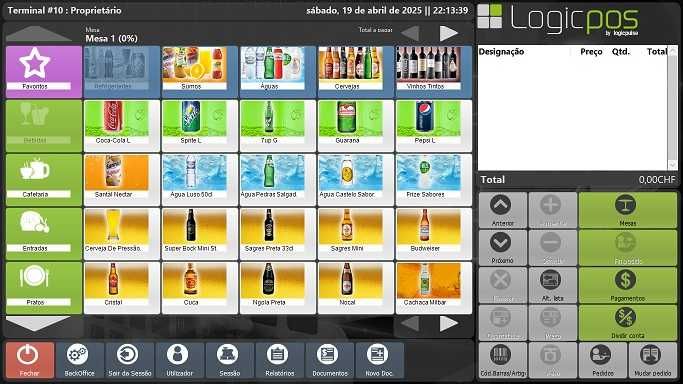Add Coca-Cola L to the order

(x=122, y=125)
